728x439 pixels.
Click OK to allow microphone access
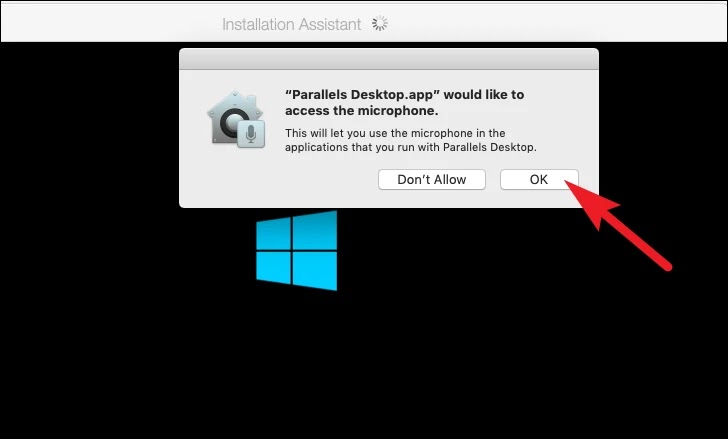tap(539, 180)
